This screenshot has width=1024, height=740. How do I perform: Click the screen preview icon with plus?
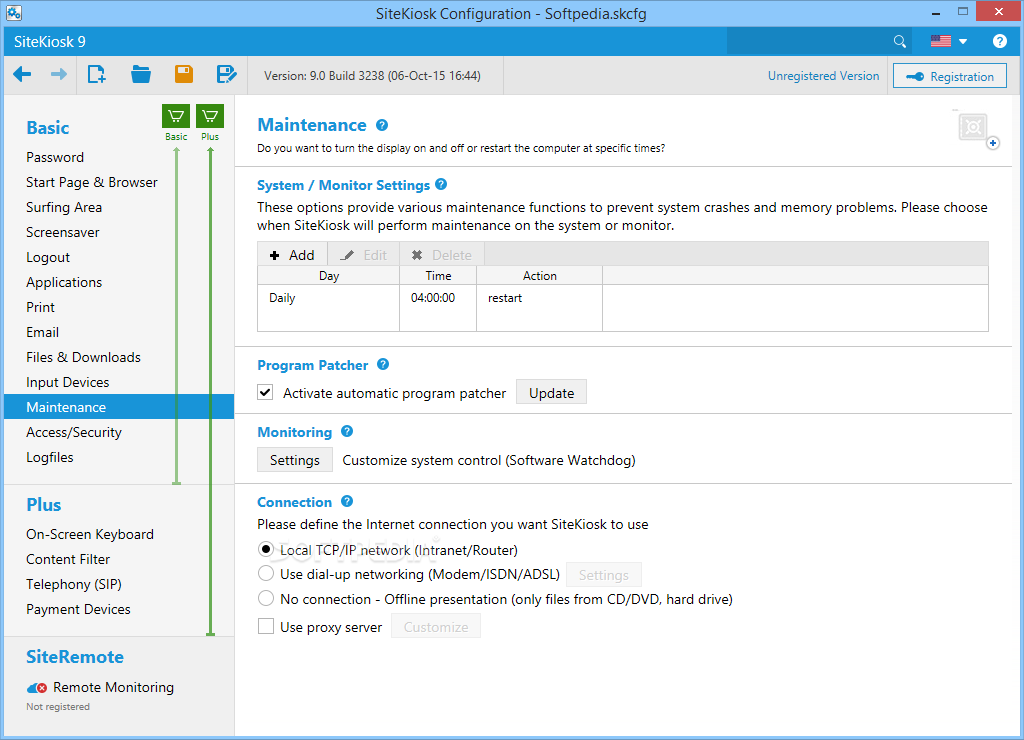pyautogui.click(x=976, y=129)
